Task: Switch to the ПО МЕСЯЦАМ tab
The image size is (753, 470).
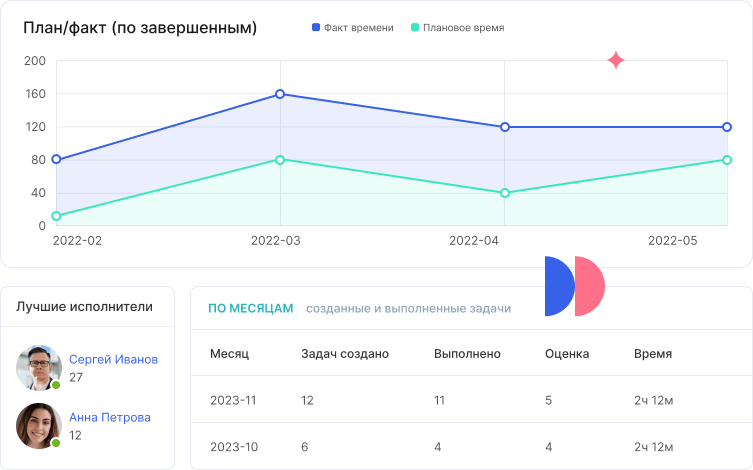Action: pos(251,309)
